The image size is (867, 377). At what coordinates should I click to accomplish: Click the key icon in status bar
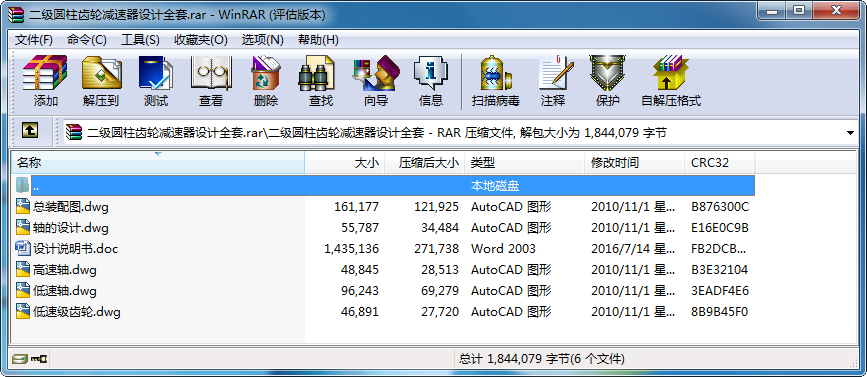[x=40, y=359]
